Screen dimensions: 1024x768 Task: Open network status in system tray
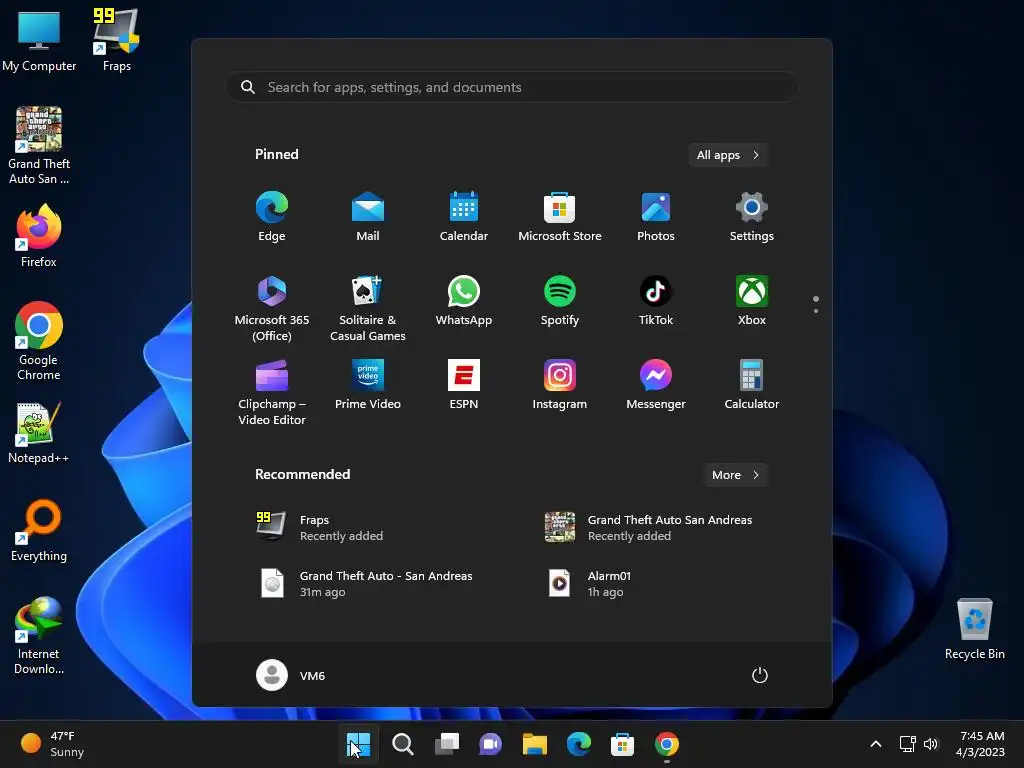(x=907, y=744)
